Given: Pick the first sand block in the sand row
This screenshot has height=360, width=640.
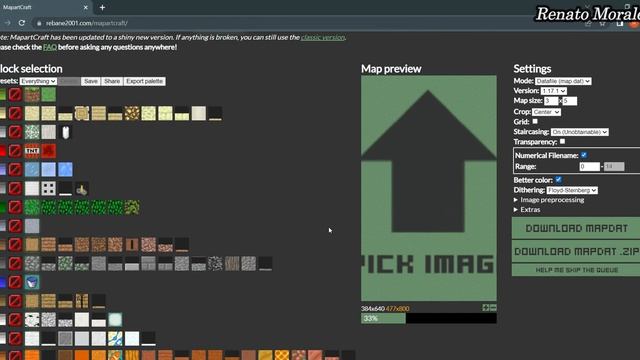Looking at the screenshot, I should click(32, 113).
